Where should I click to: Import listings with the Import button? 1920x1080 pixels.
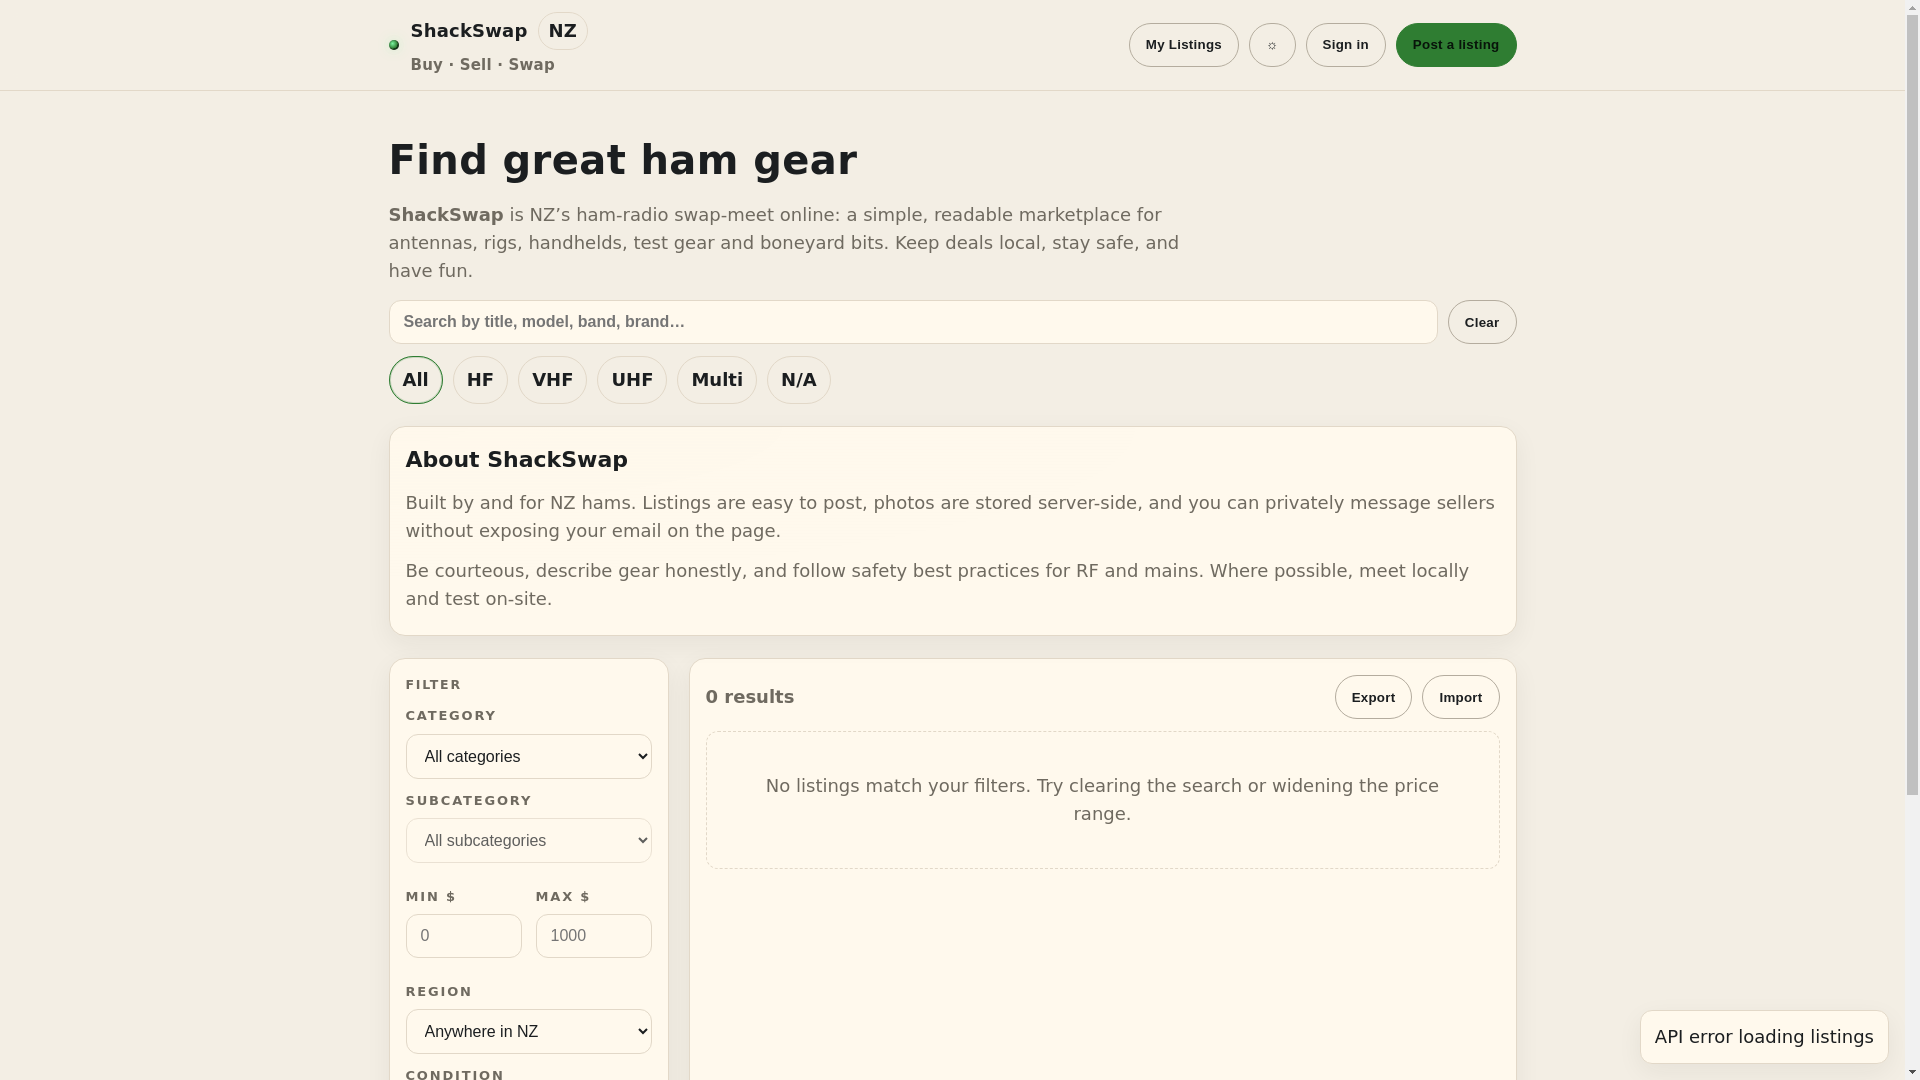tap(1461, 697)
